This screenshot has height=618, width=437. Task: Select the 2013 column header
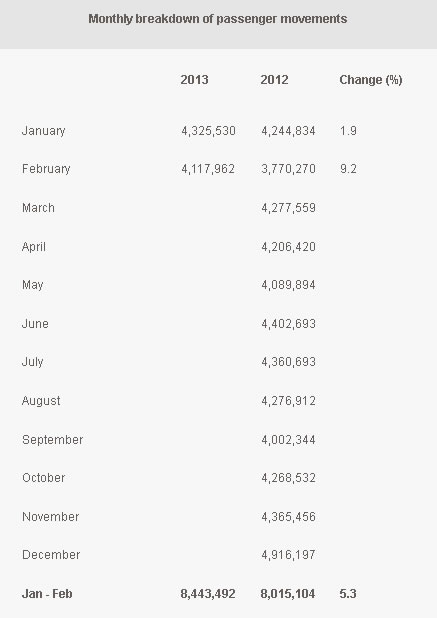tap(194, 80)
